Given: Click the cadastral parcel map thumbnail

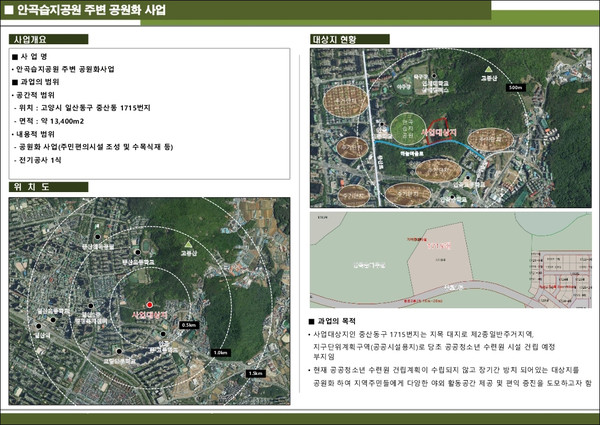Looking at the screenshot, I should point(451,260).
